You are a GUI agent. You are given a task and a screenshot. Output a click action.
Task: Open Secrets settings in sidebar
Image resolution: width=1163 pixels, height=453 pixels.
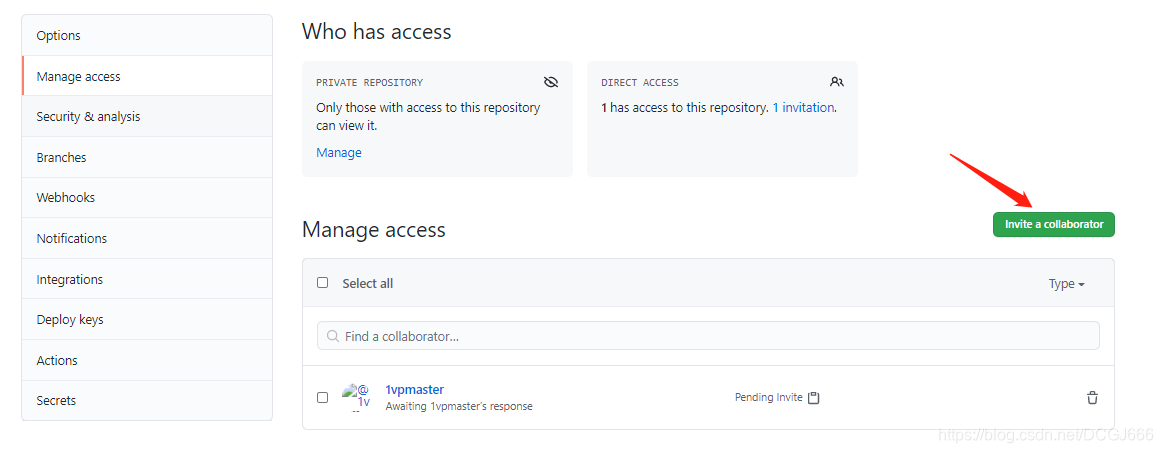(x=147, y=400)
